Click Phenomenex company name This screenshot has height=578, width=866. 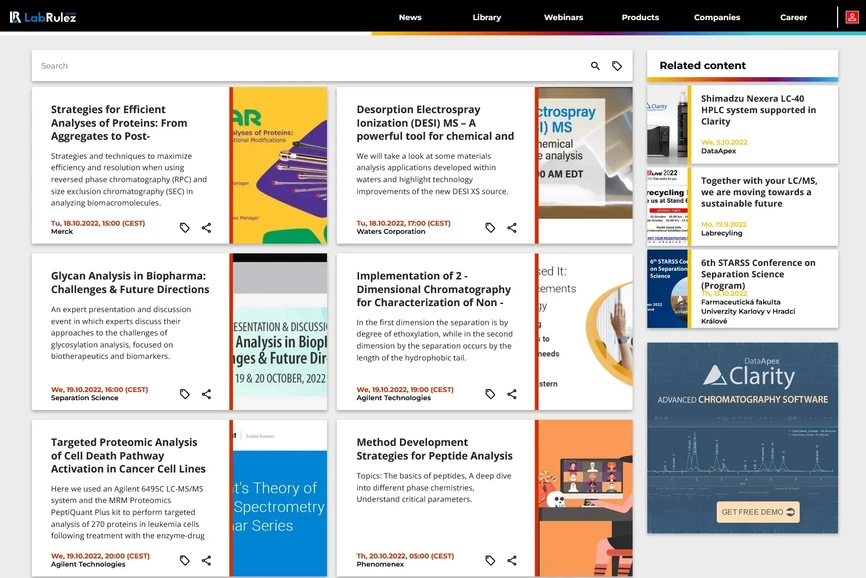(380, 564)
